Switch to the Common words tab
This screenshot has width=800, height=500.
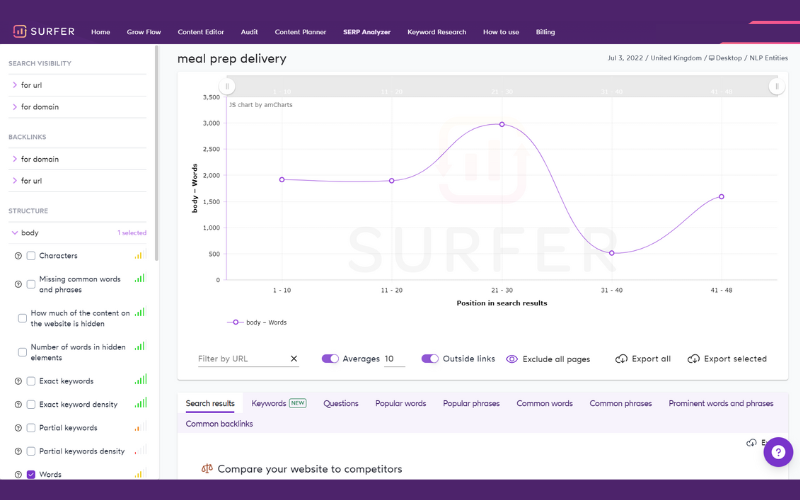click(x=544, y=403)
